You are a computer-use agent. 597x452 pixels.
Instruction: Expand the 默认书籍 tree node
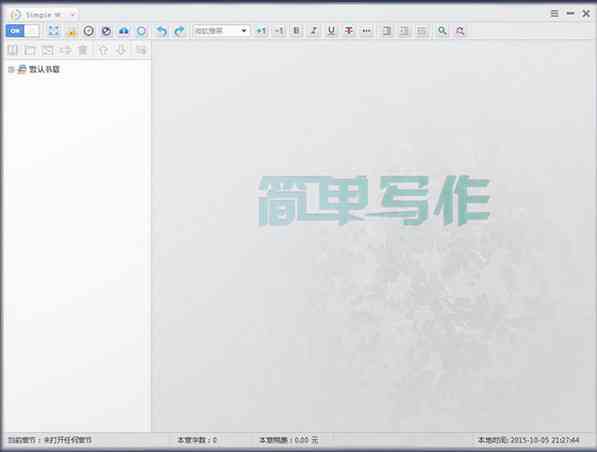pyautogui.click(x=11, y=70)
